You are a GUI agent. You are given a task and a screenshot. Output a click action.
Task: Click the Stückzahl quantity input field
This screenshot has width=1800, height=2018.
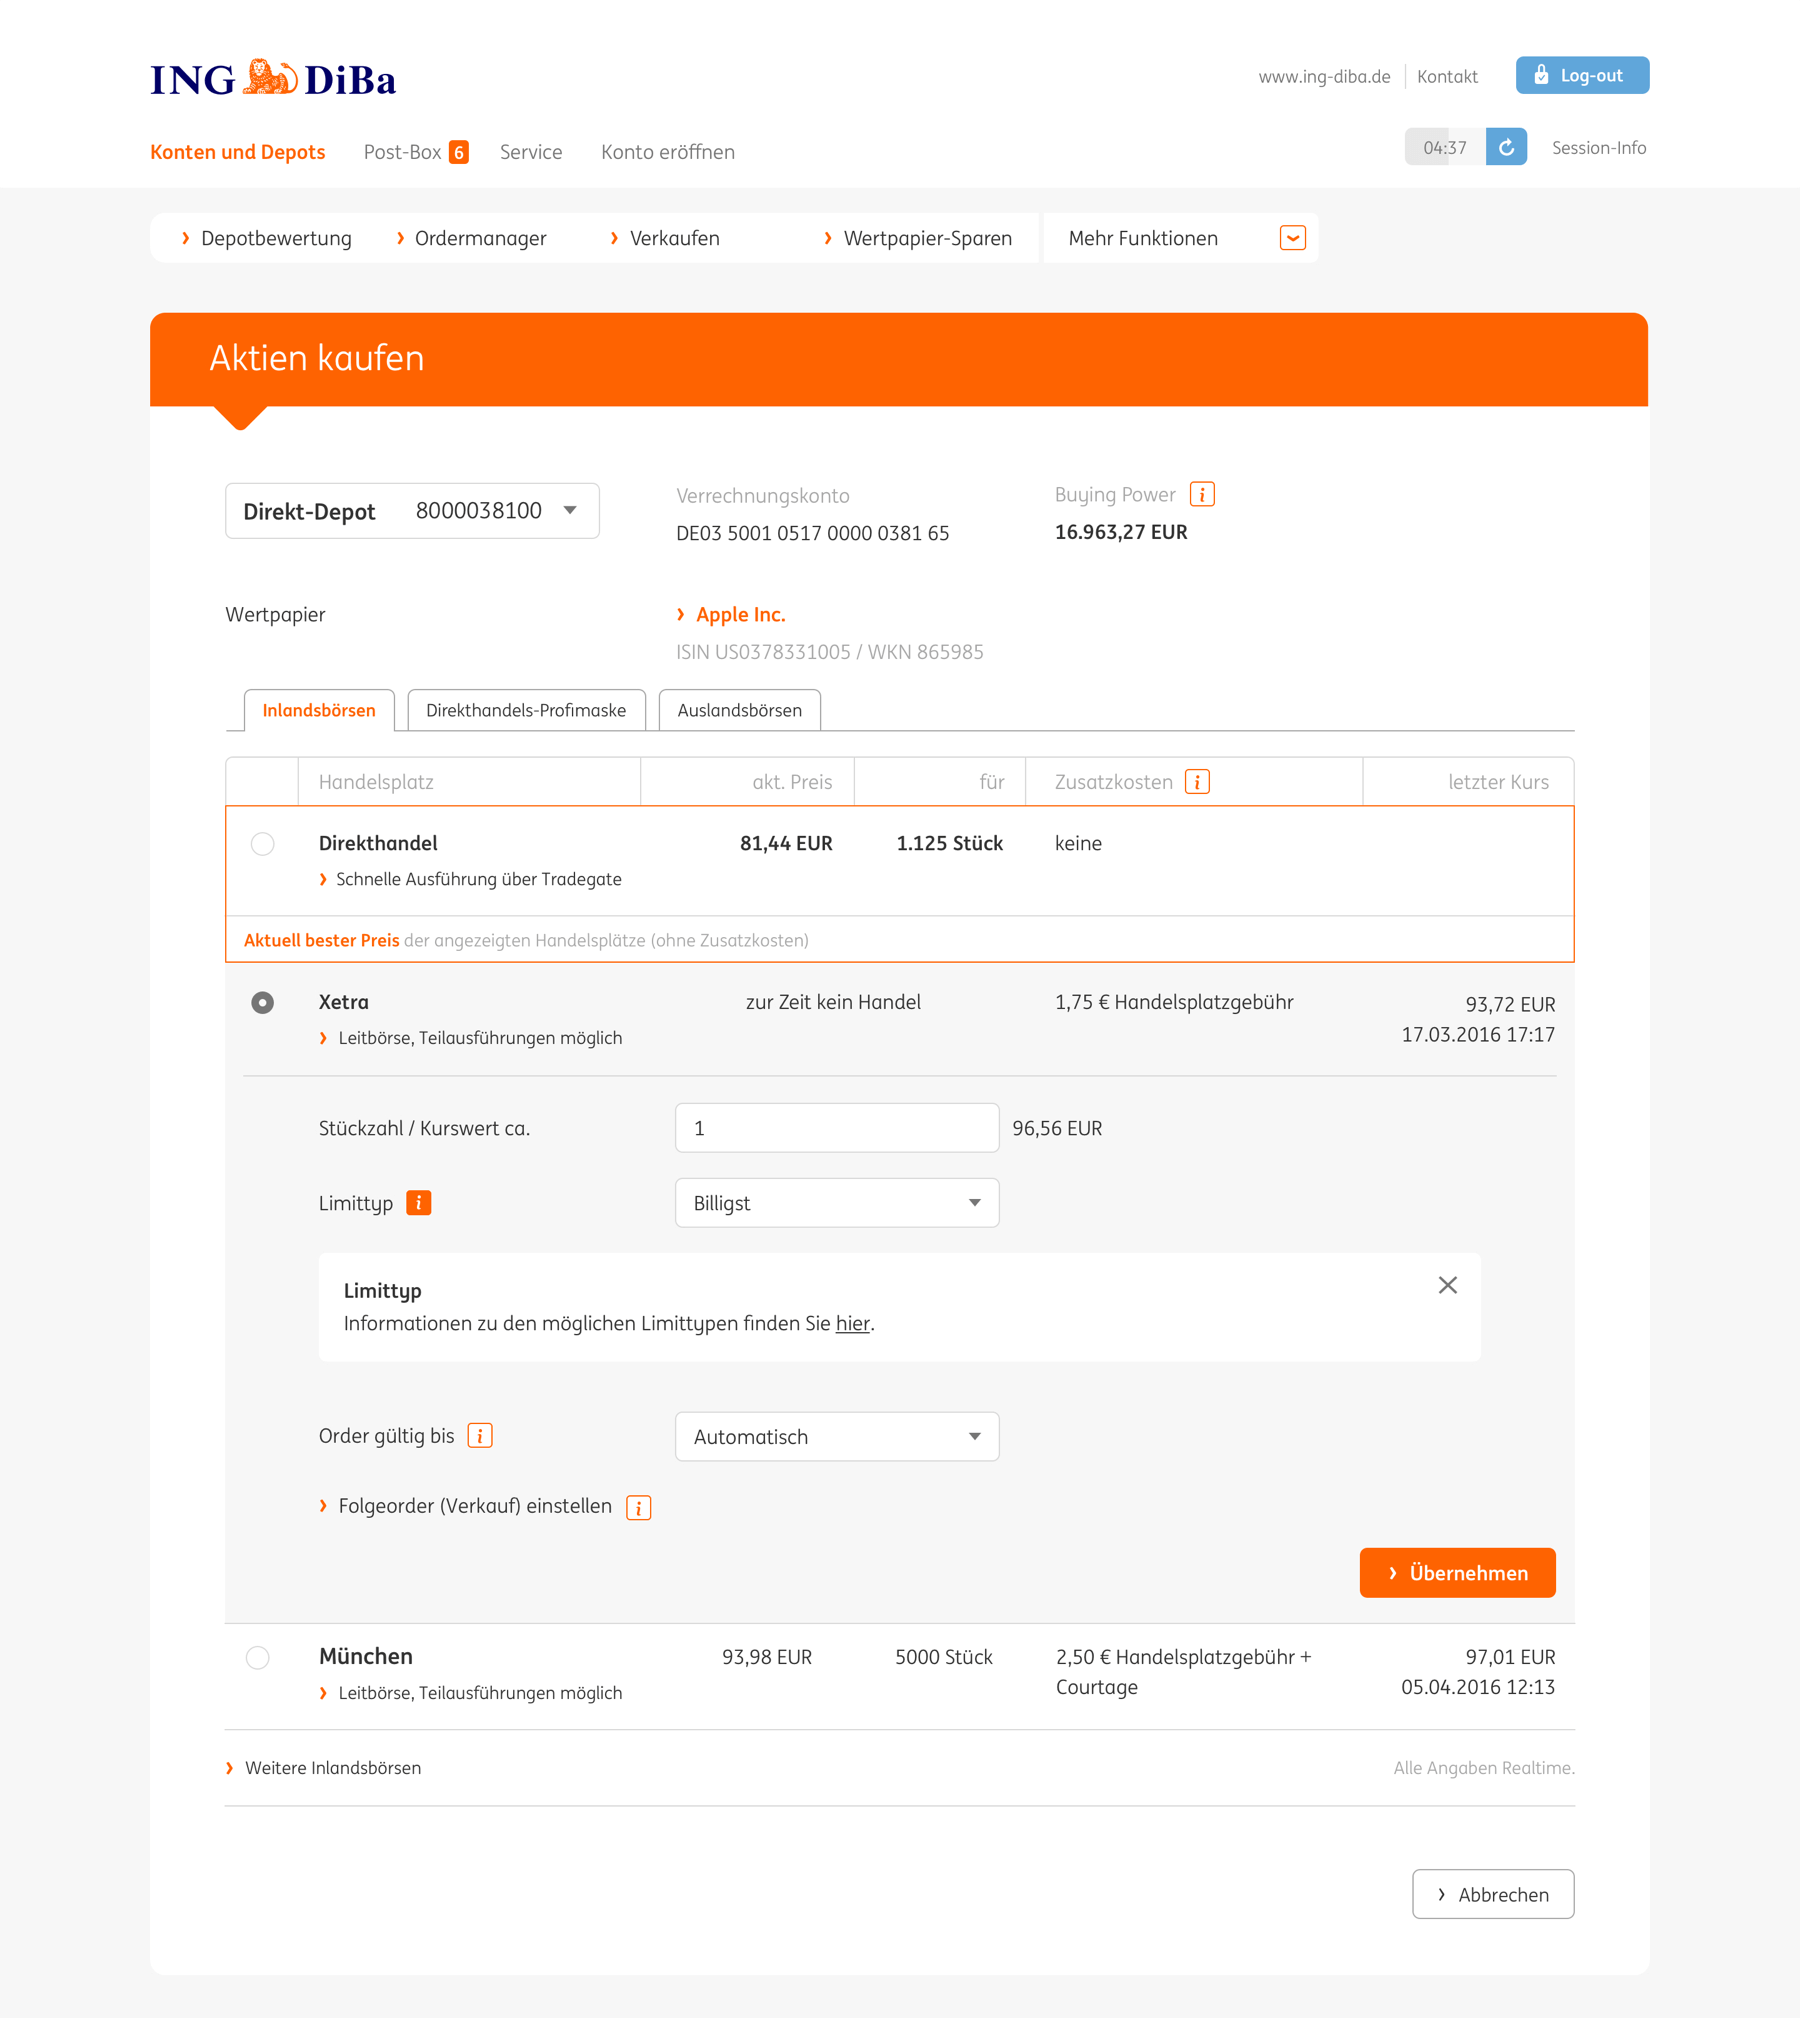click(836, 1128)
